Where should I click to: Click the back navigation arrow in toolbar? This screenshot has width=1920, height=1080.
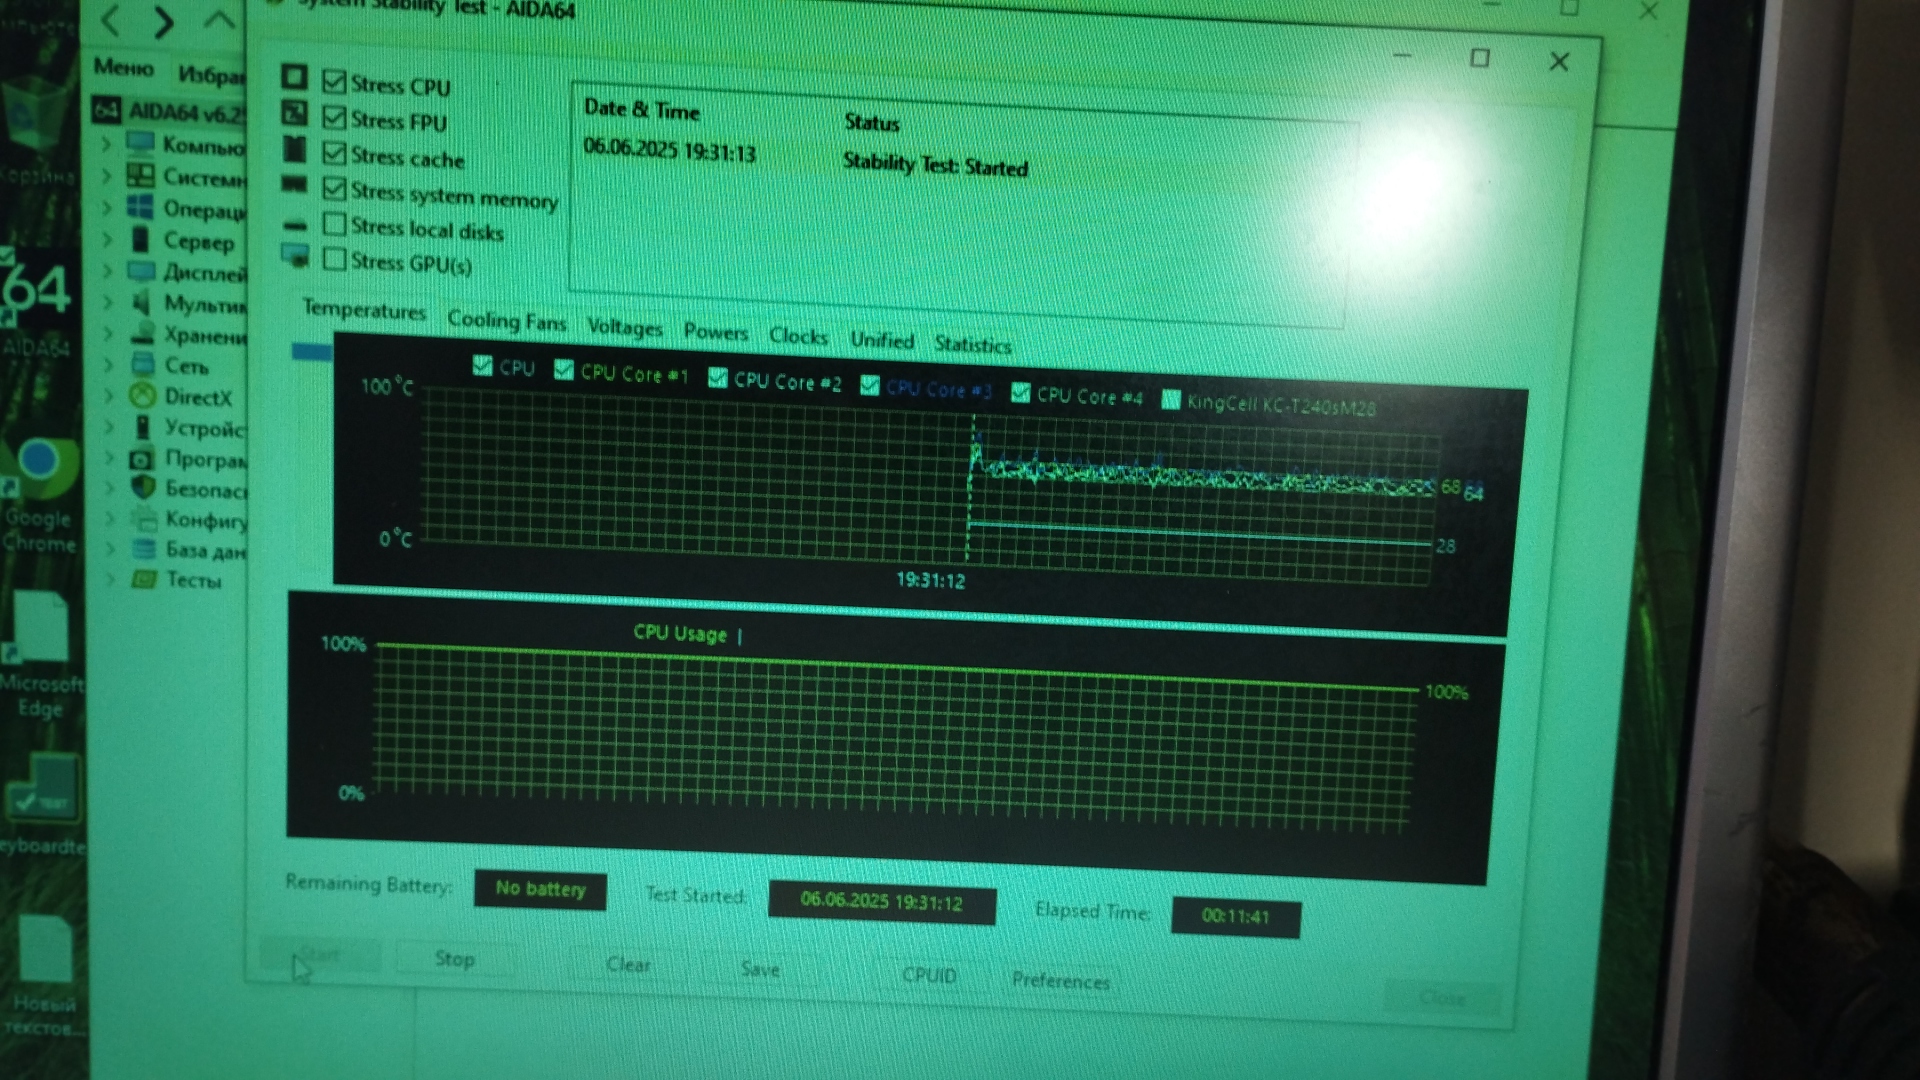pos(110,20)
